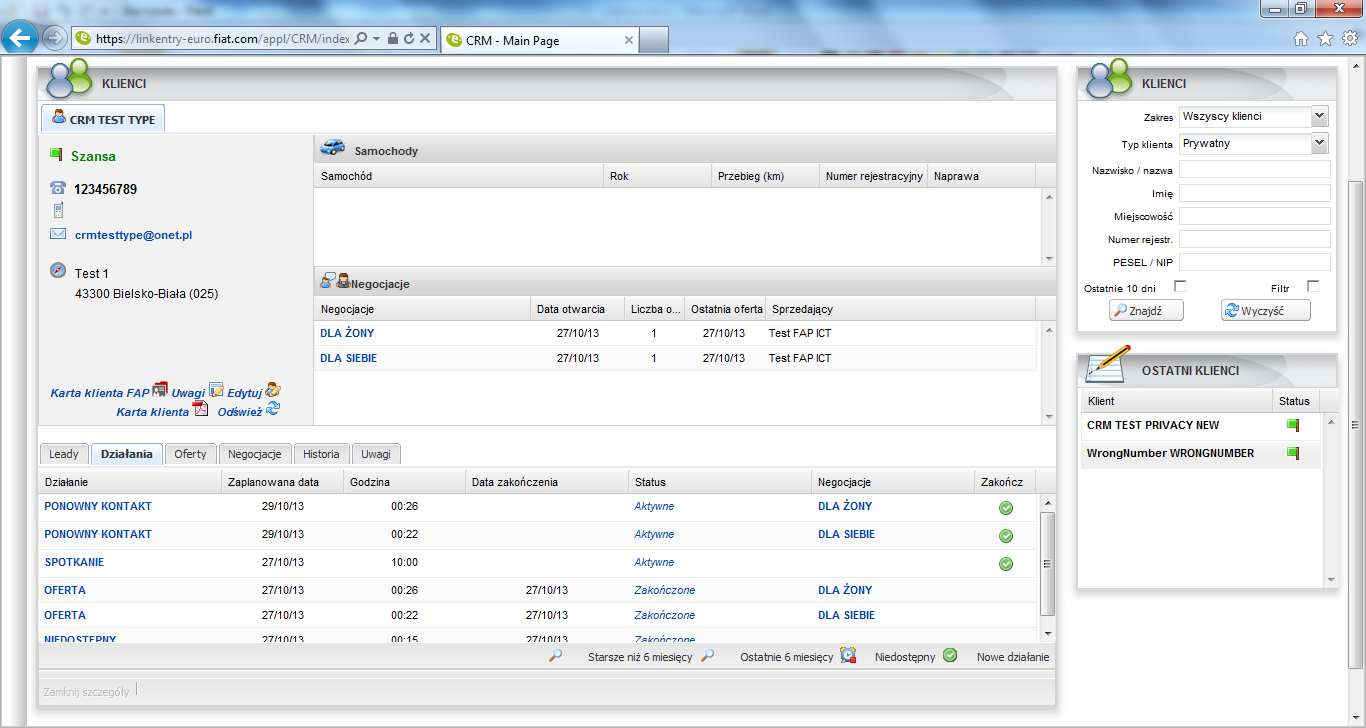Click the Znajdź search button
Image resolution: width=1366 pixels, height=728 pixels.
coord(1147,311)
